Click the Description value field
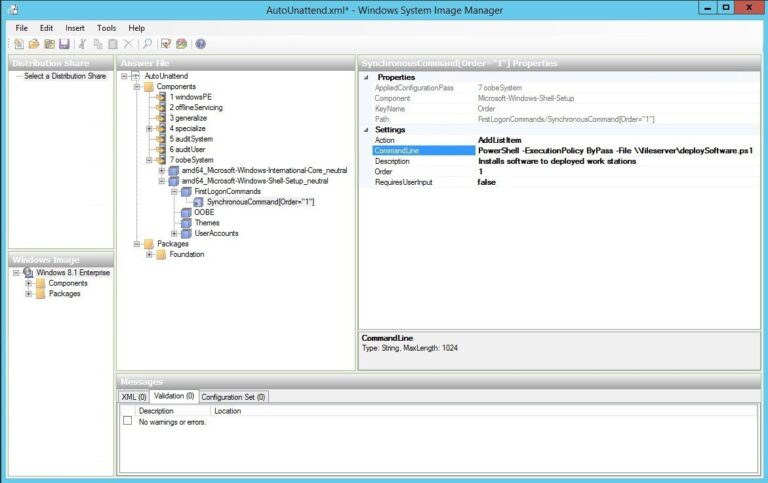This screenshot has width=768, height=483. tap(617, 161)
